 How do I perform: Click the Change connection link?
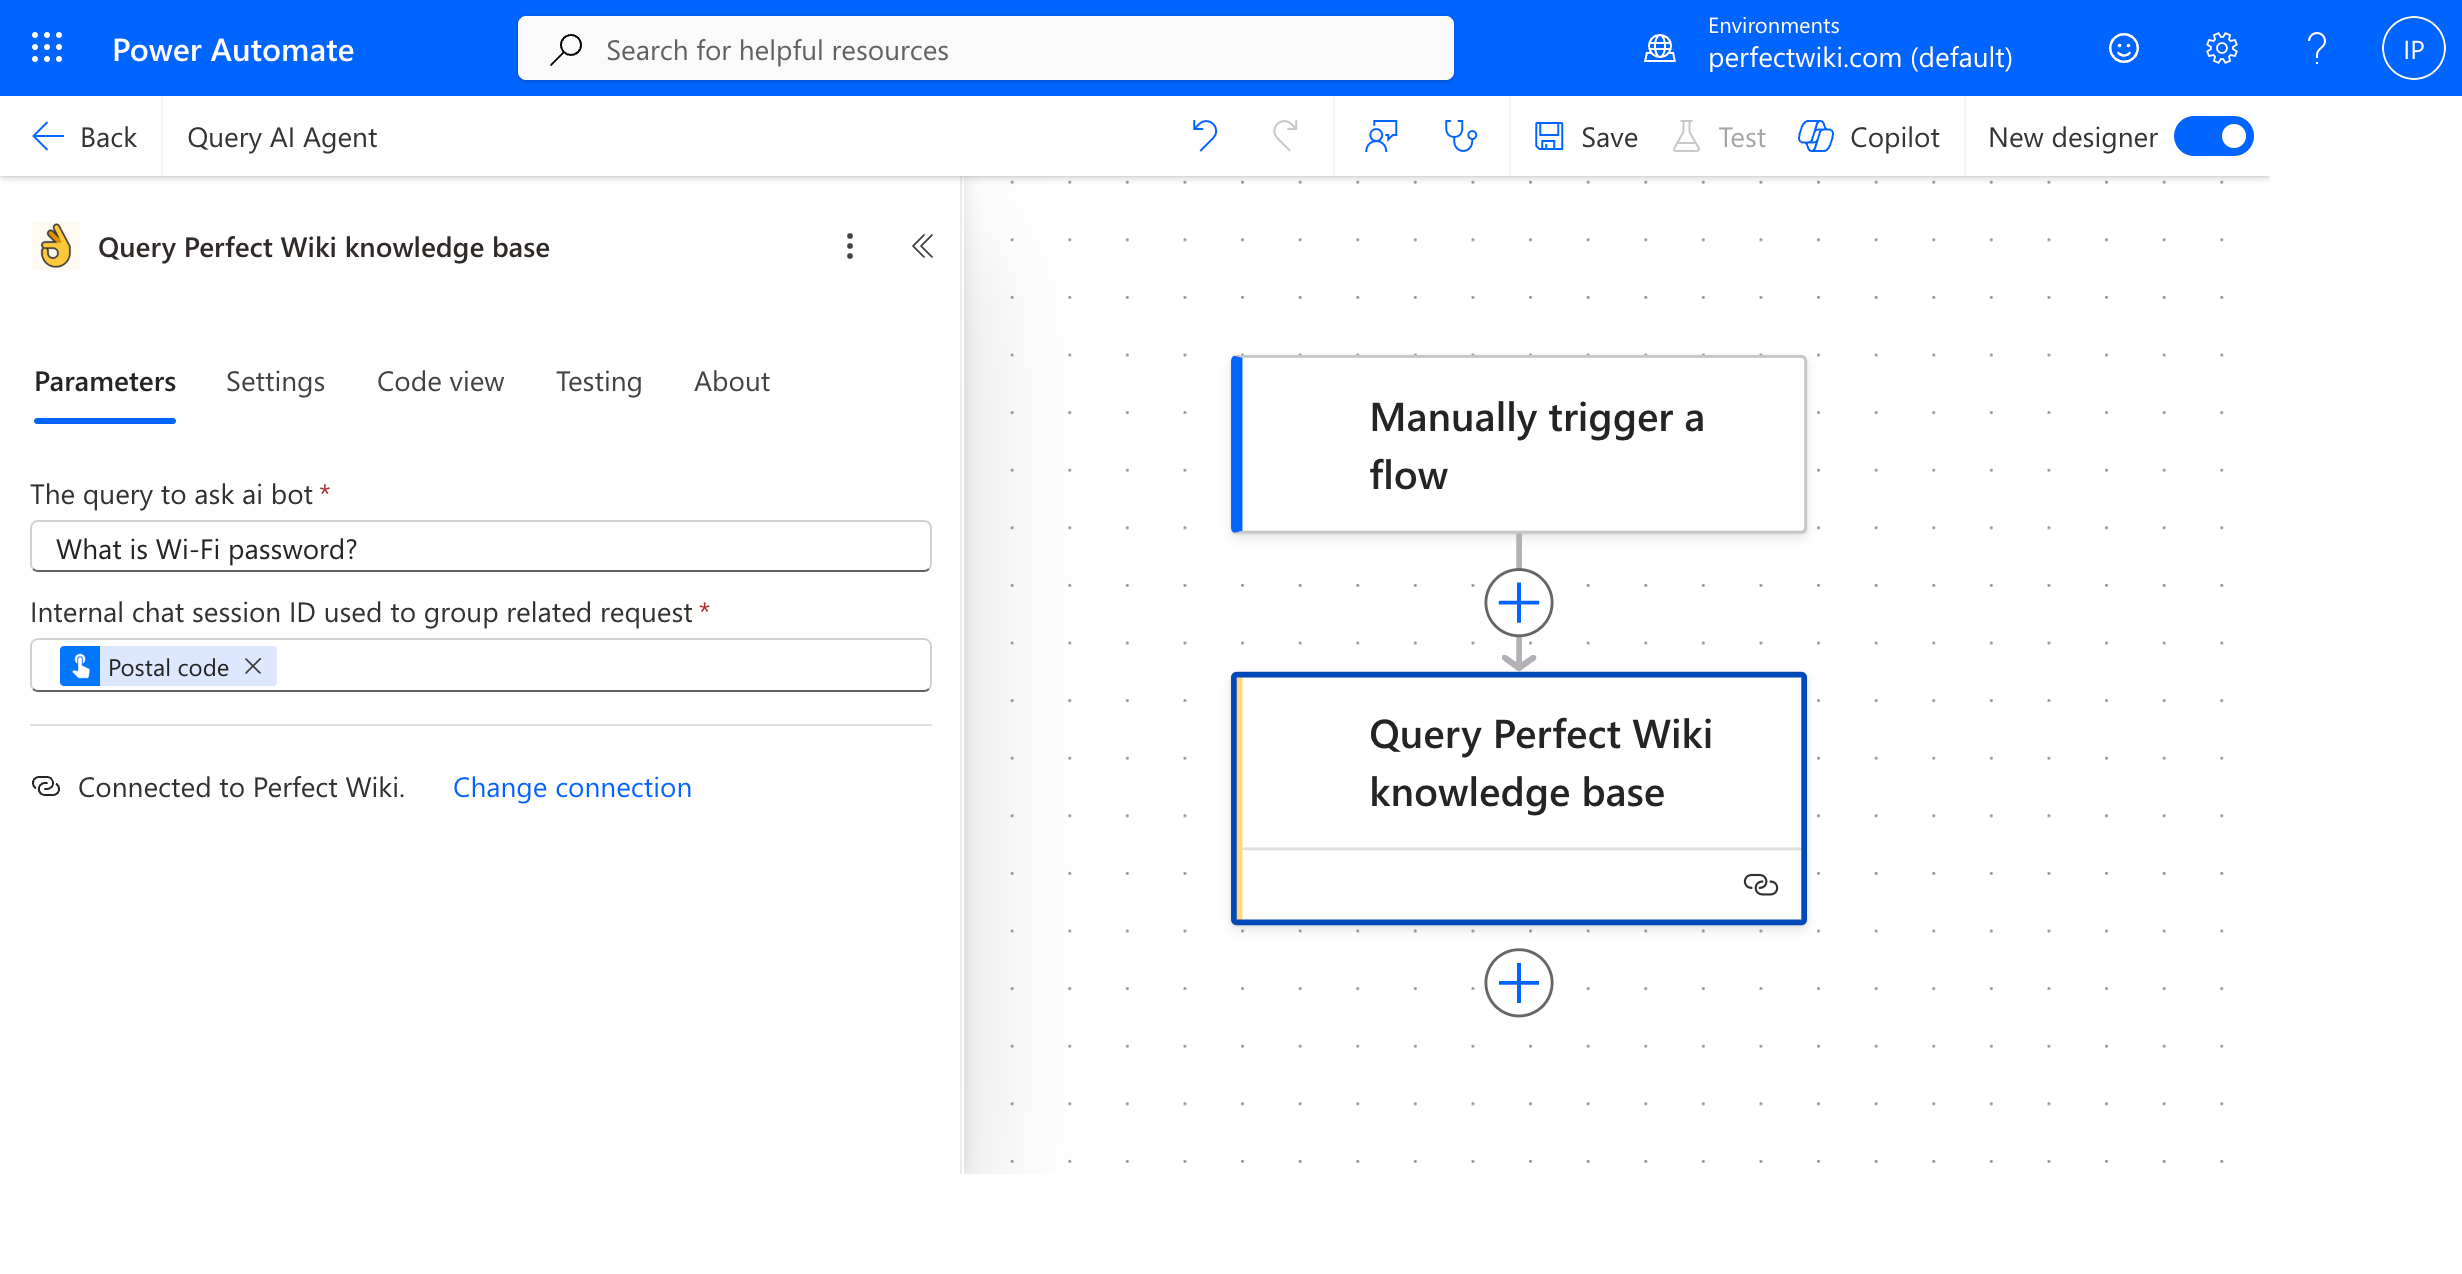pos(572,787)
